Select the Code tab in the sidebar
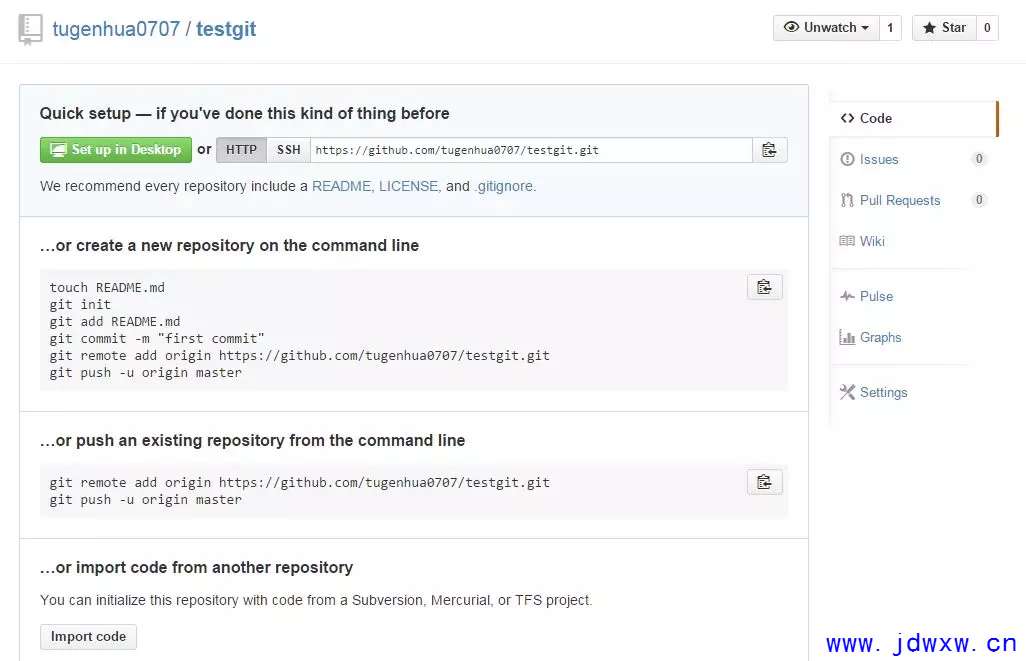1026x661 pixels. point(913,118)
